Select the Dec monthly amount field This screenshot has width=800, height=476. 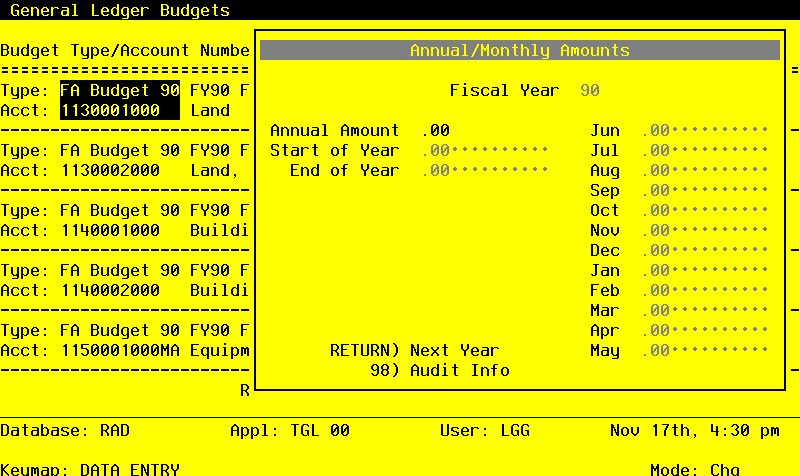click(705, 250)
